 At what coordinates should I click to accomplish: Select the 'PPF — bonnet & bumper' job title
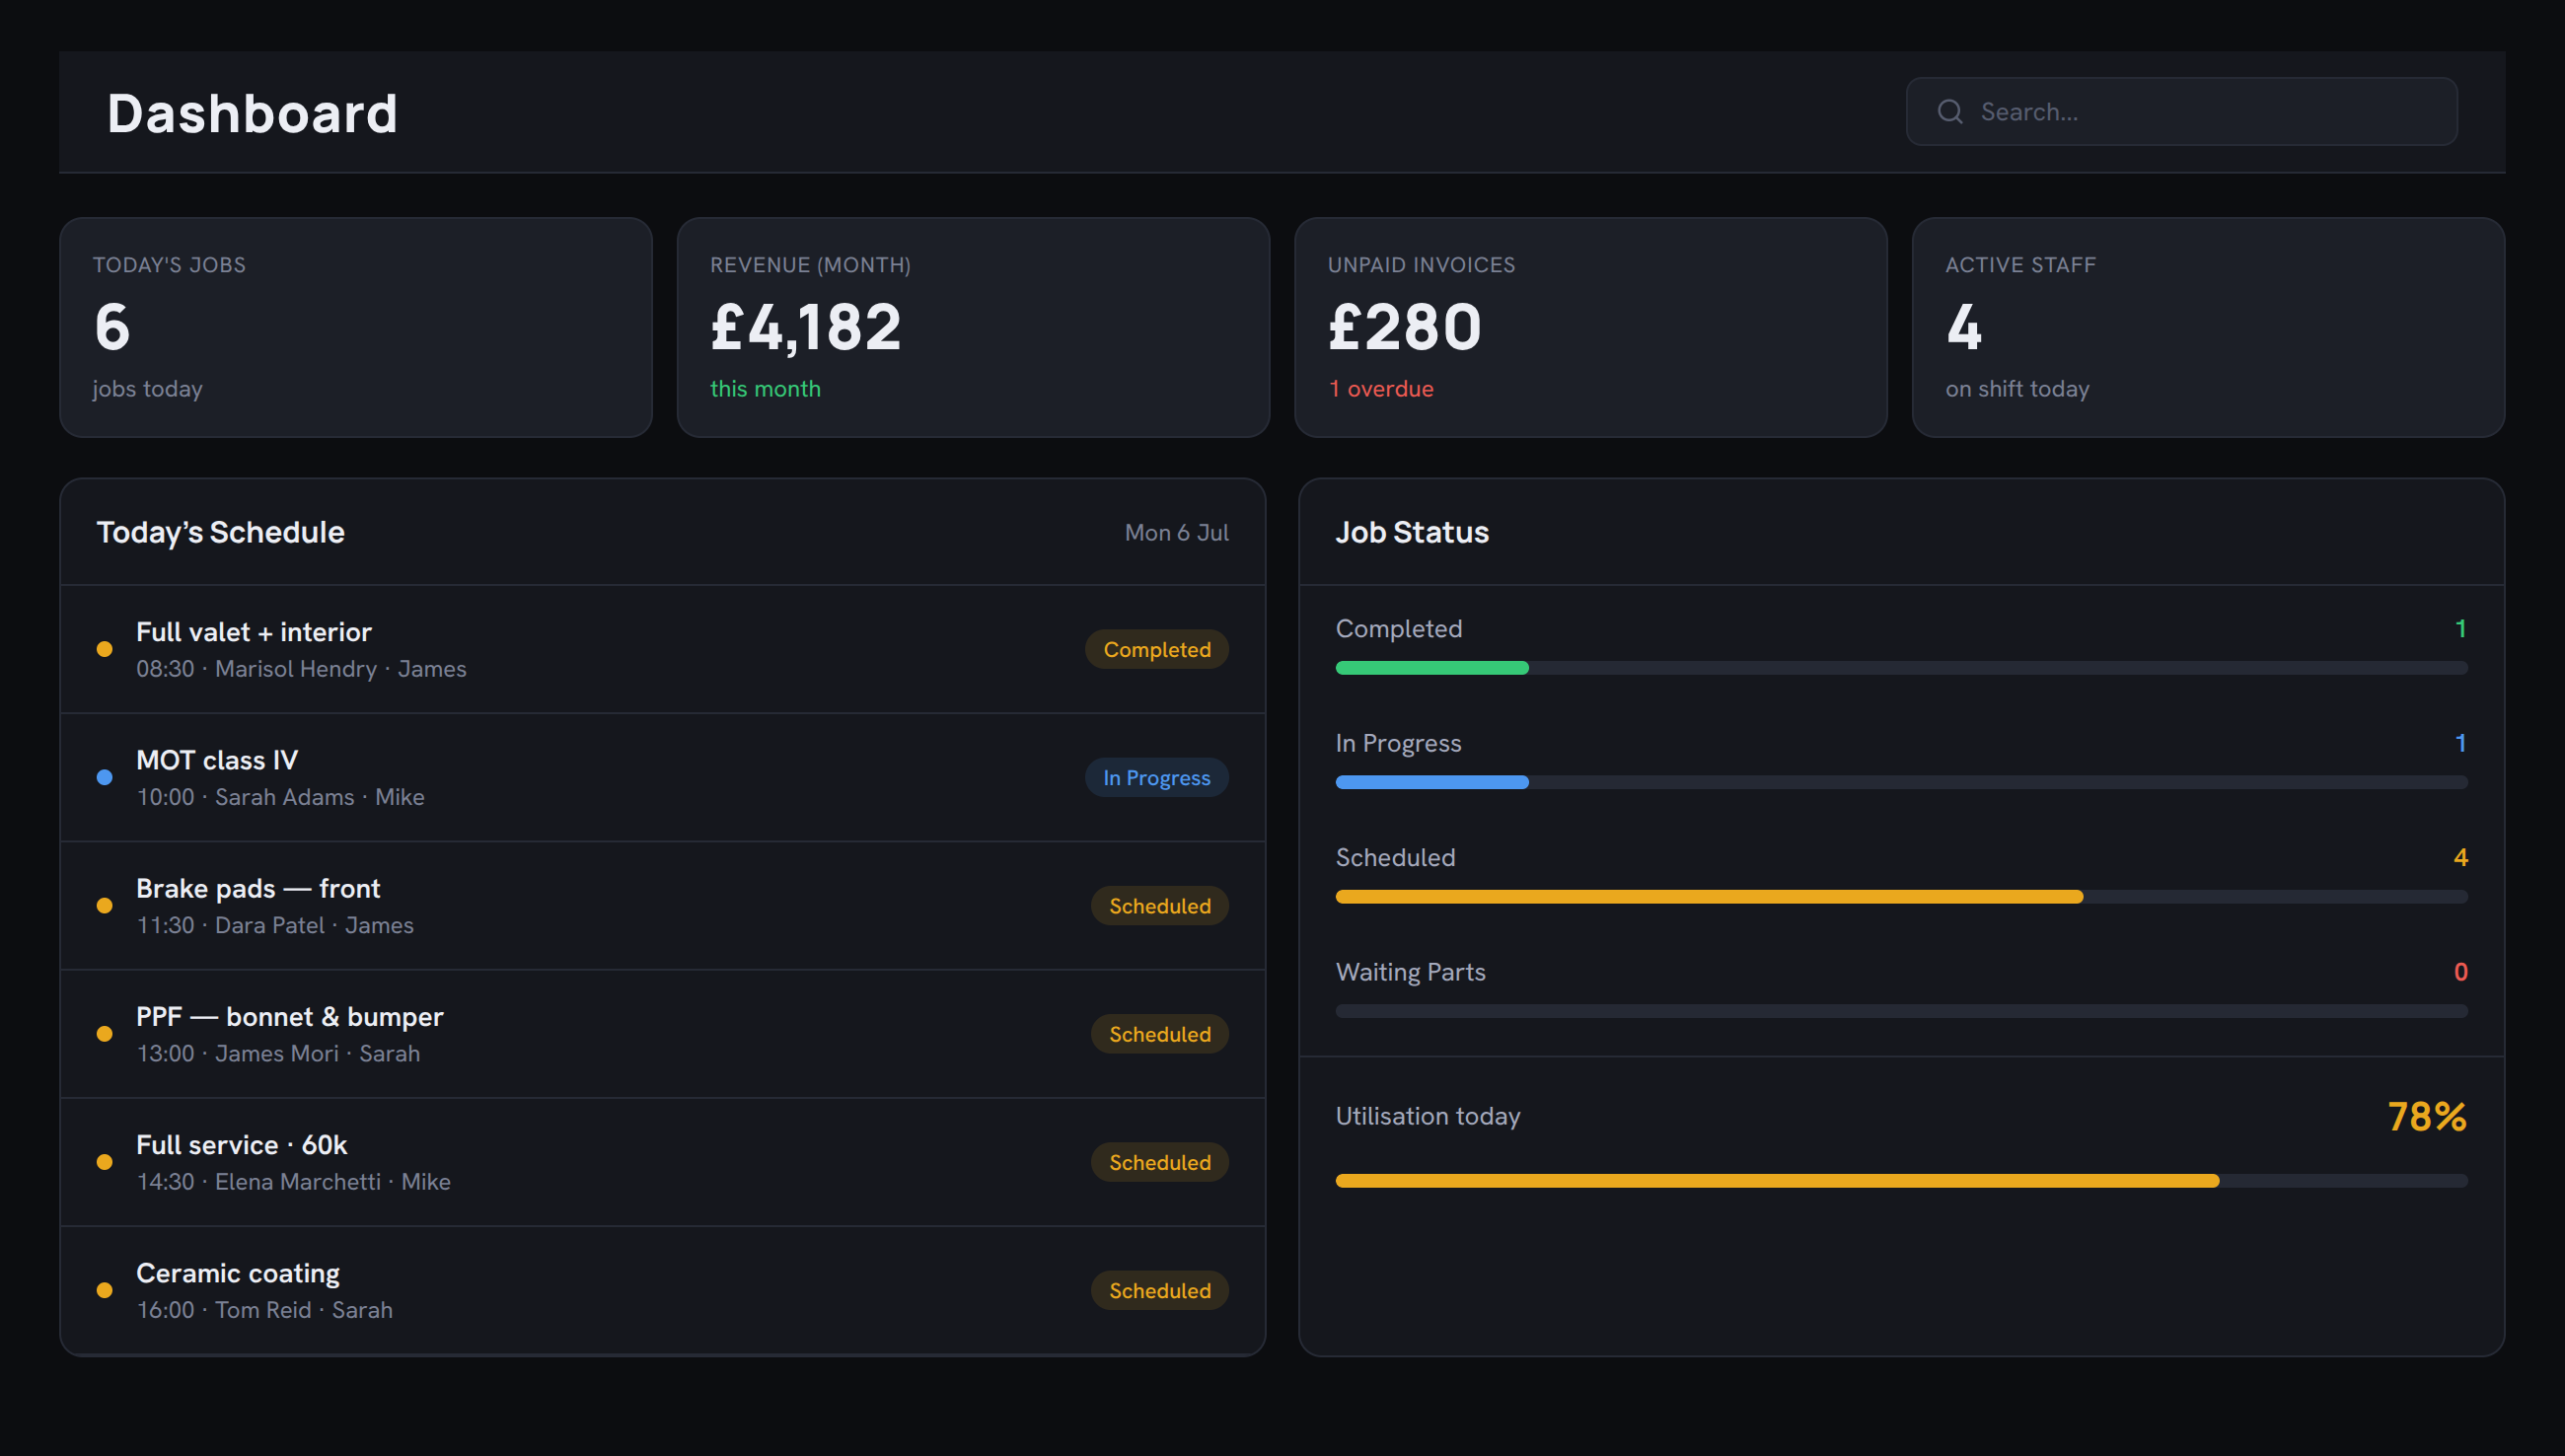pyautogui.click(x=290, y=1016)
